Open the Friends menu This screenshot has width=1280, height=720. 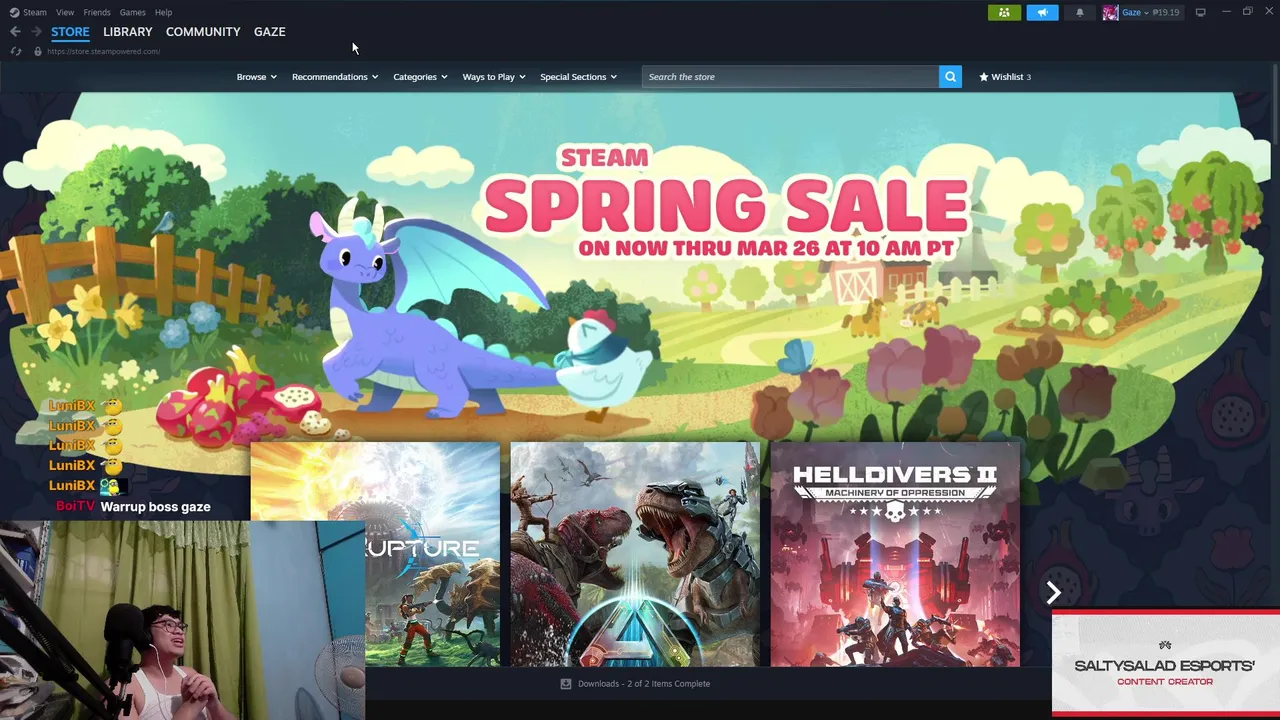(97, 12)
